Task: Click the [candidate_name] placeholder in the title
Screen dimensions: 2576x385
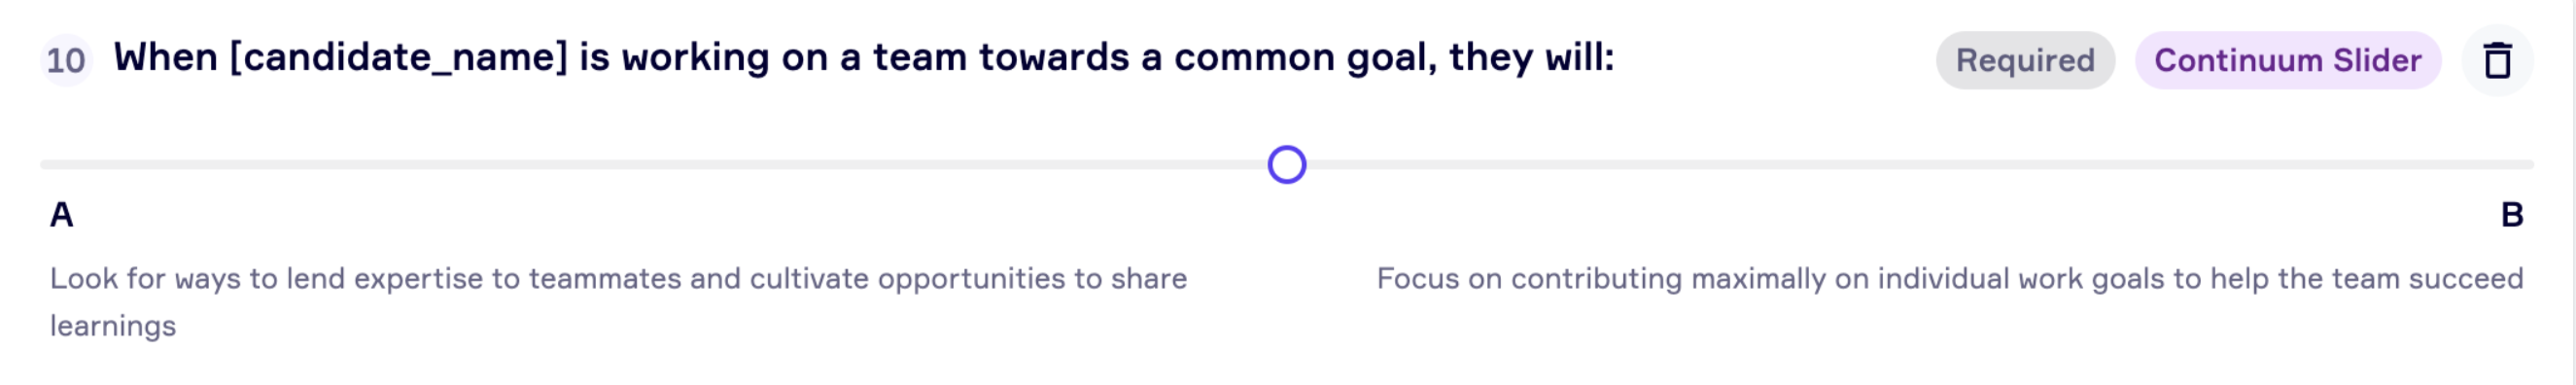Action: (398, 58)
